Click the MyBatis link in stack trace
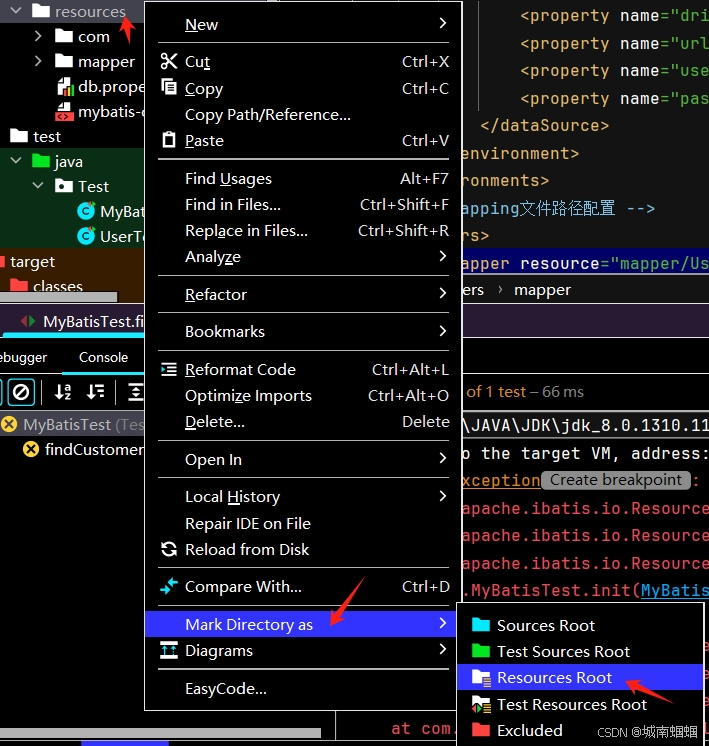 pos(675,590)
